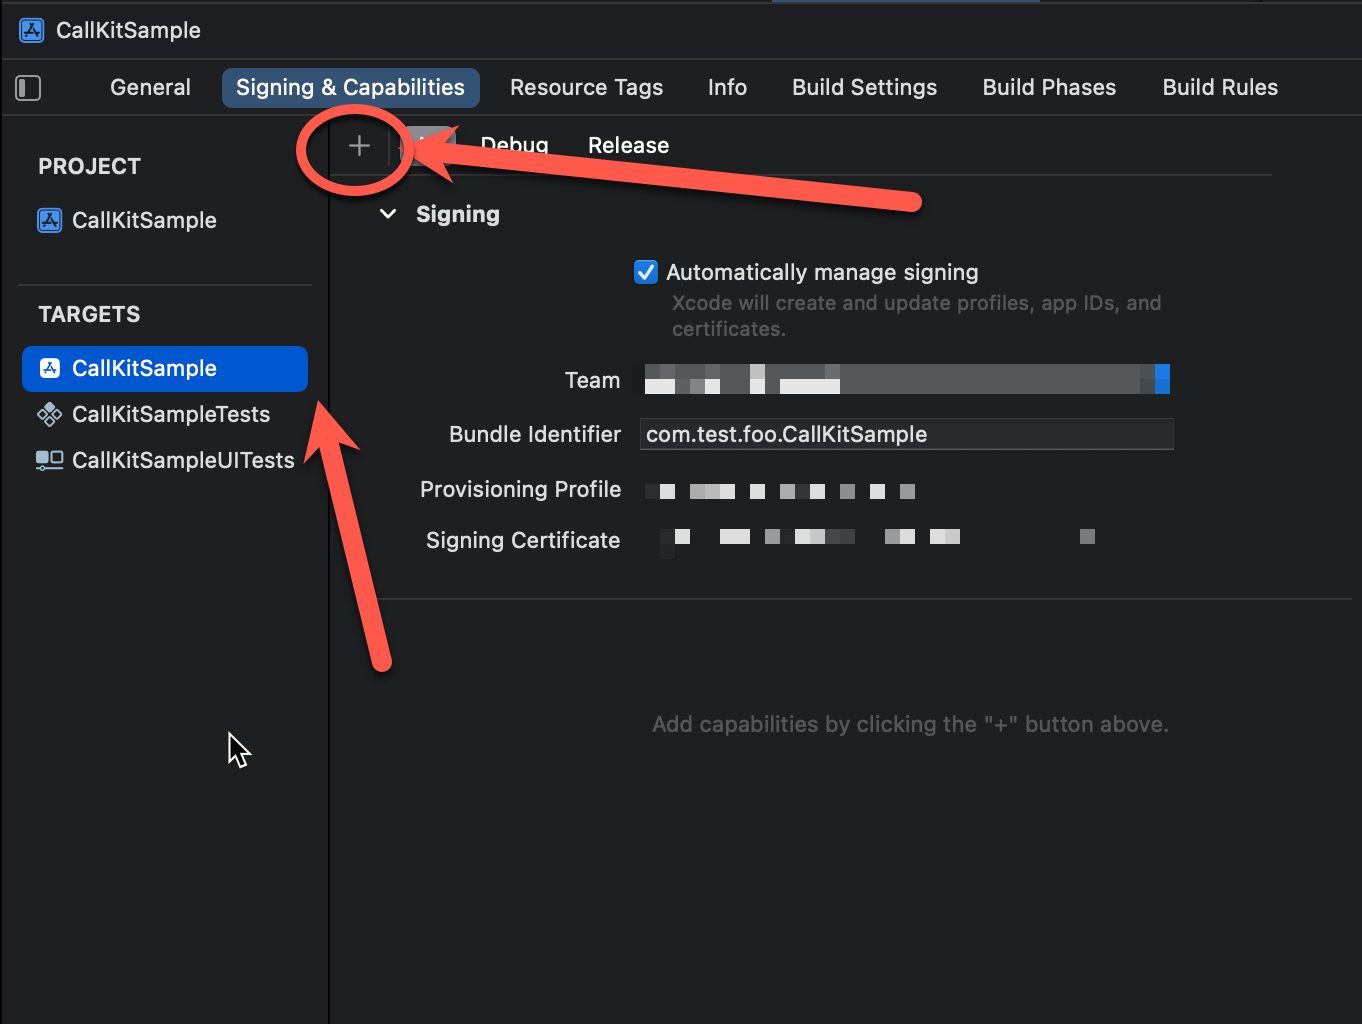This screenshot has width=1362, height=1024.
Task: Open the Build Phases tab
Action: pos(1049,87)
